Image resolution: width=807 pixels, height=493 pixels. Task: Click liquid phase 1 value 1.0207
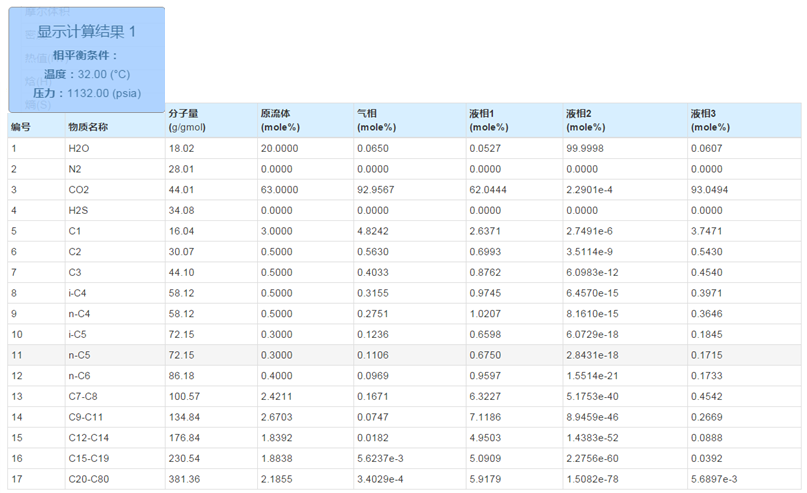tap(485, 313)
